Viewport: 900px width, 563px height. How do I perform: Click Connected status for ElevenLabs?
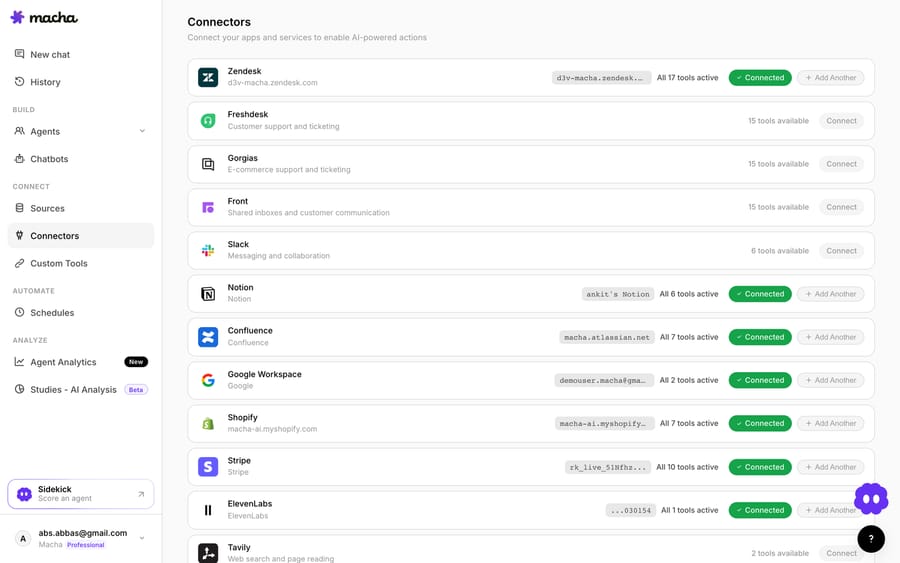pos(760,510)
